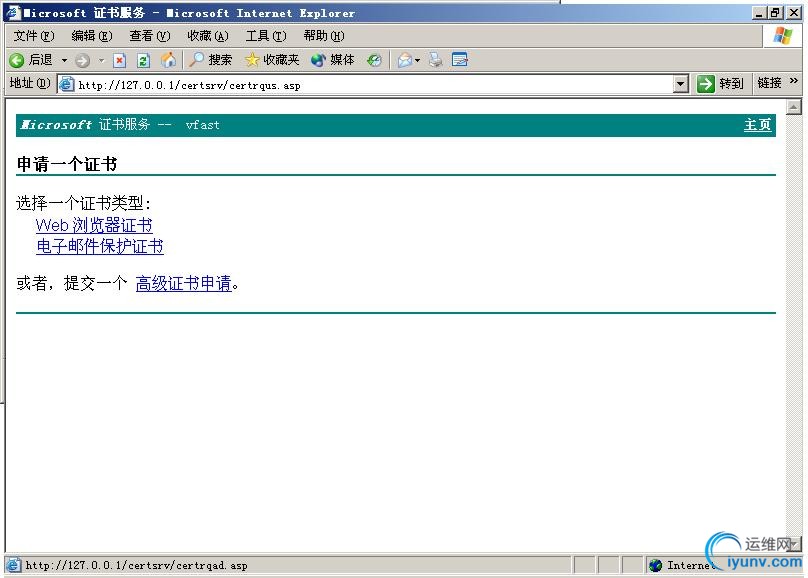808x578 pixels.
Task: Expand Links chevron at toolbar end
Action: (x=794, y=81)
